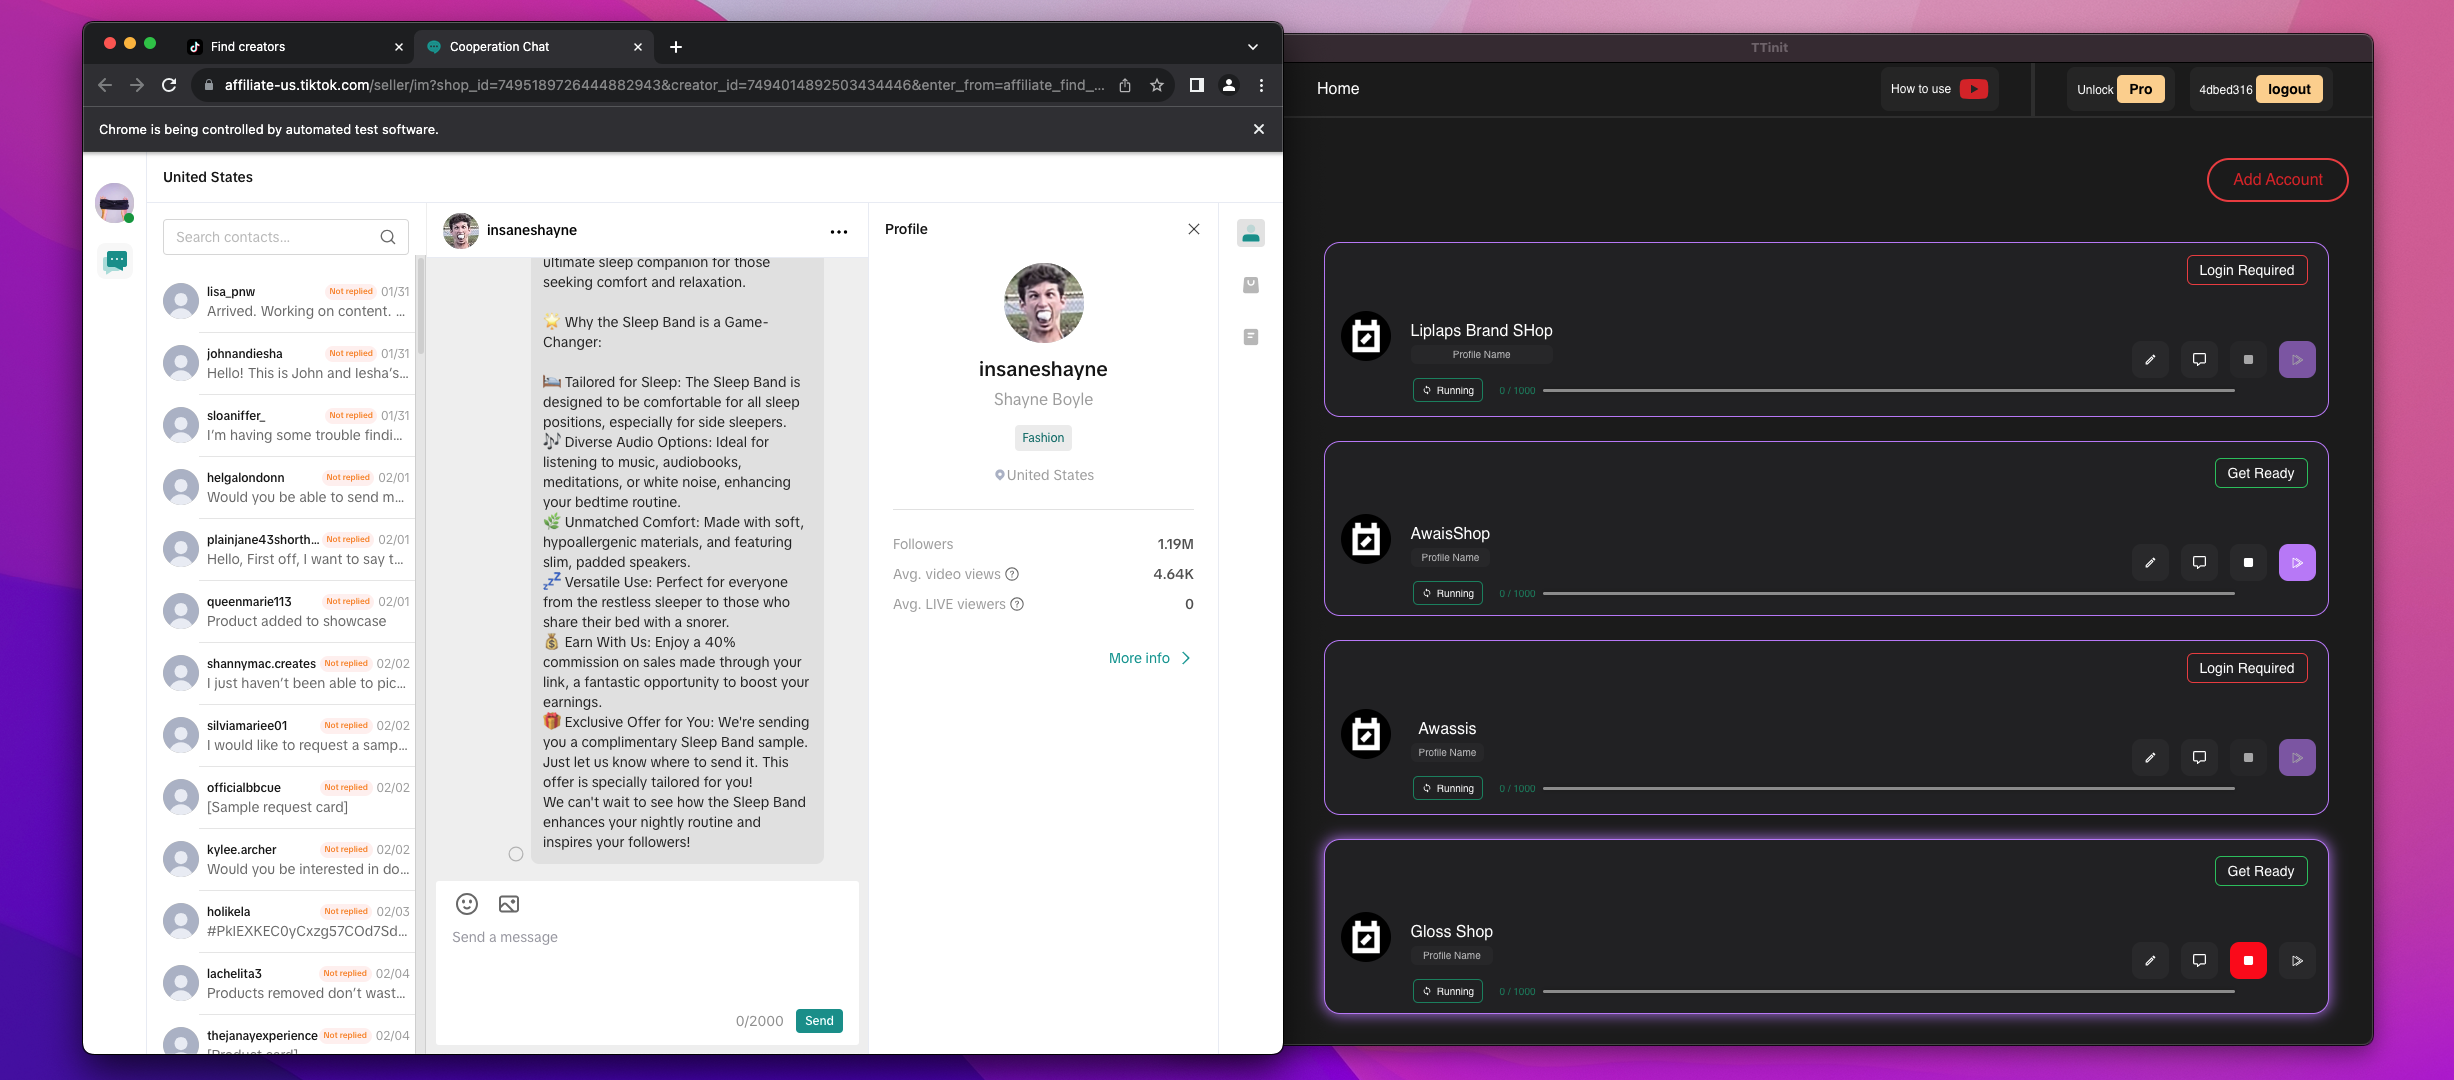Stop Liplaps Brand SHop account
This screenshot has height=1080, width=2454.
click(2248, 360)
